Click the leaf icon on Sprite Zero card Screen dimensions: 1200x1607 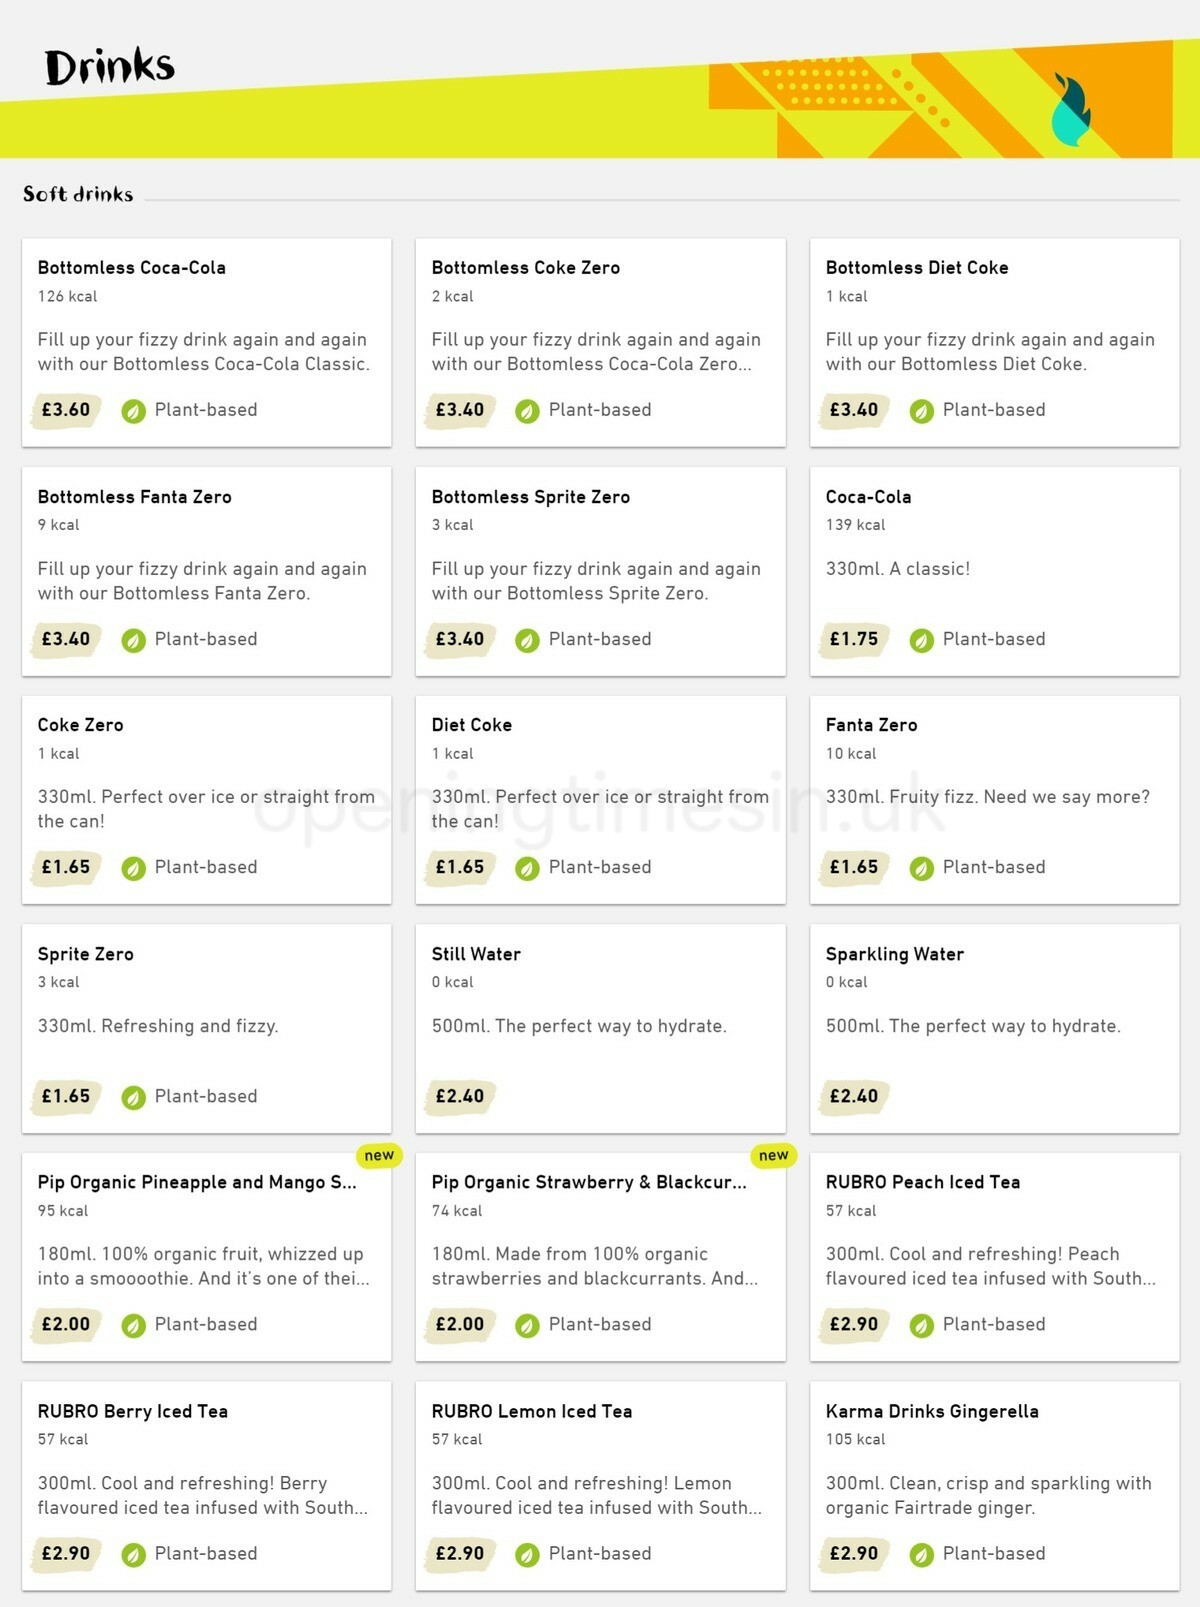pyautogui.click(x=133, y=1097)
